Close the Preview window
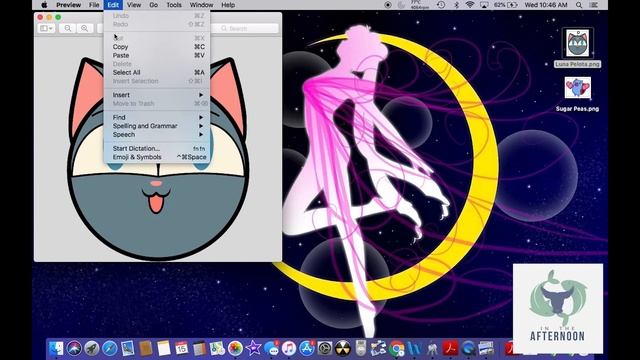 point(40,17)
